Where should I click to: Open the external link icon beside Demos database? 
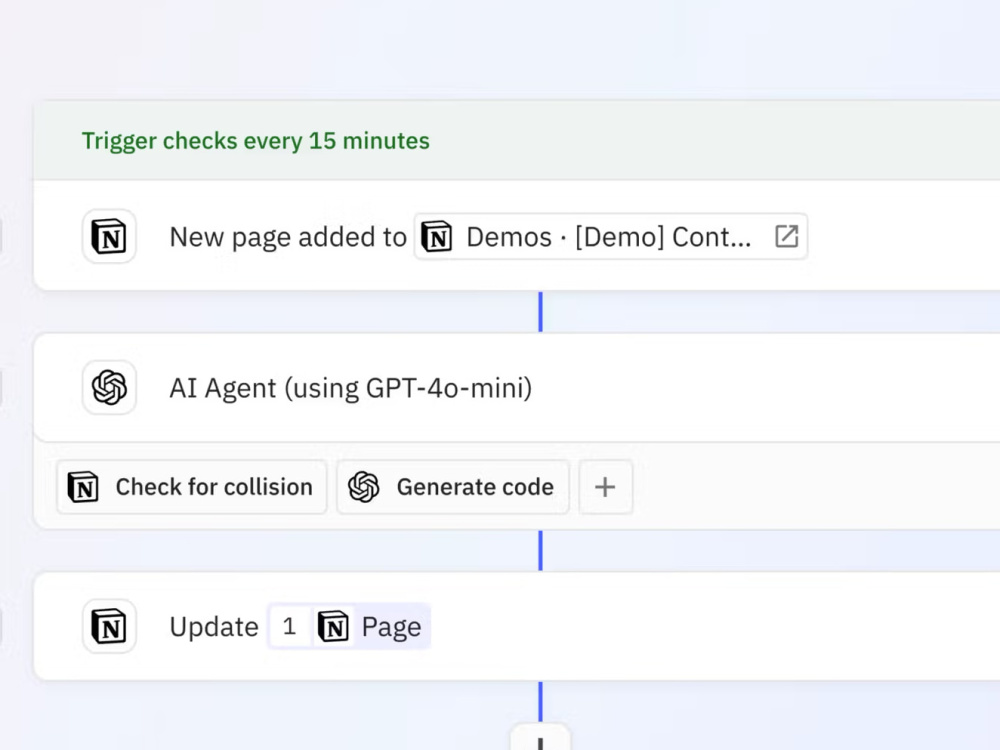786,237
